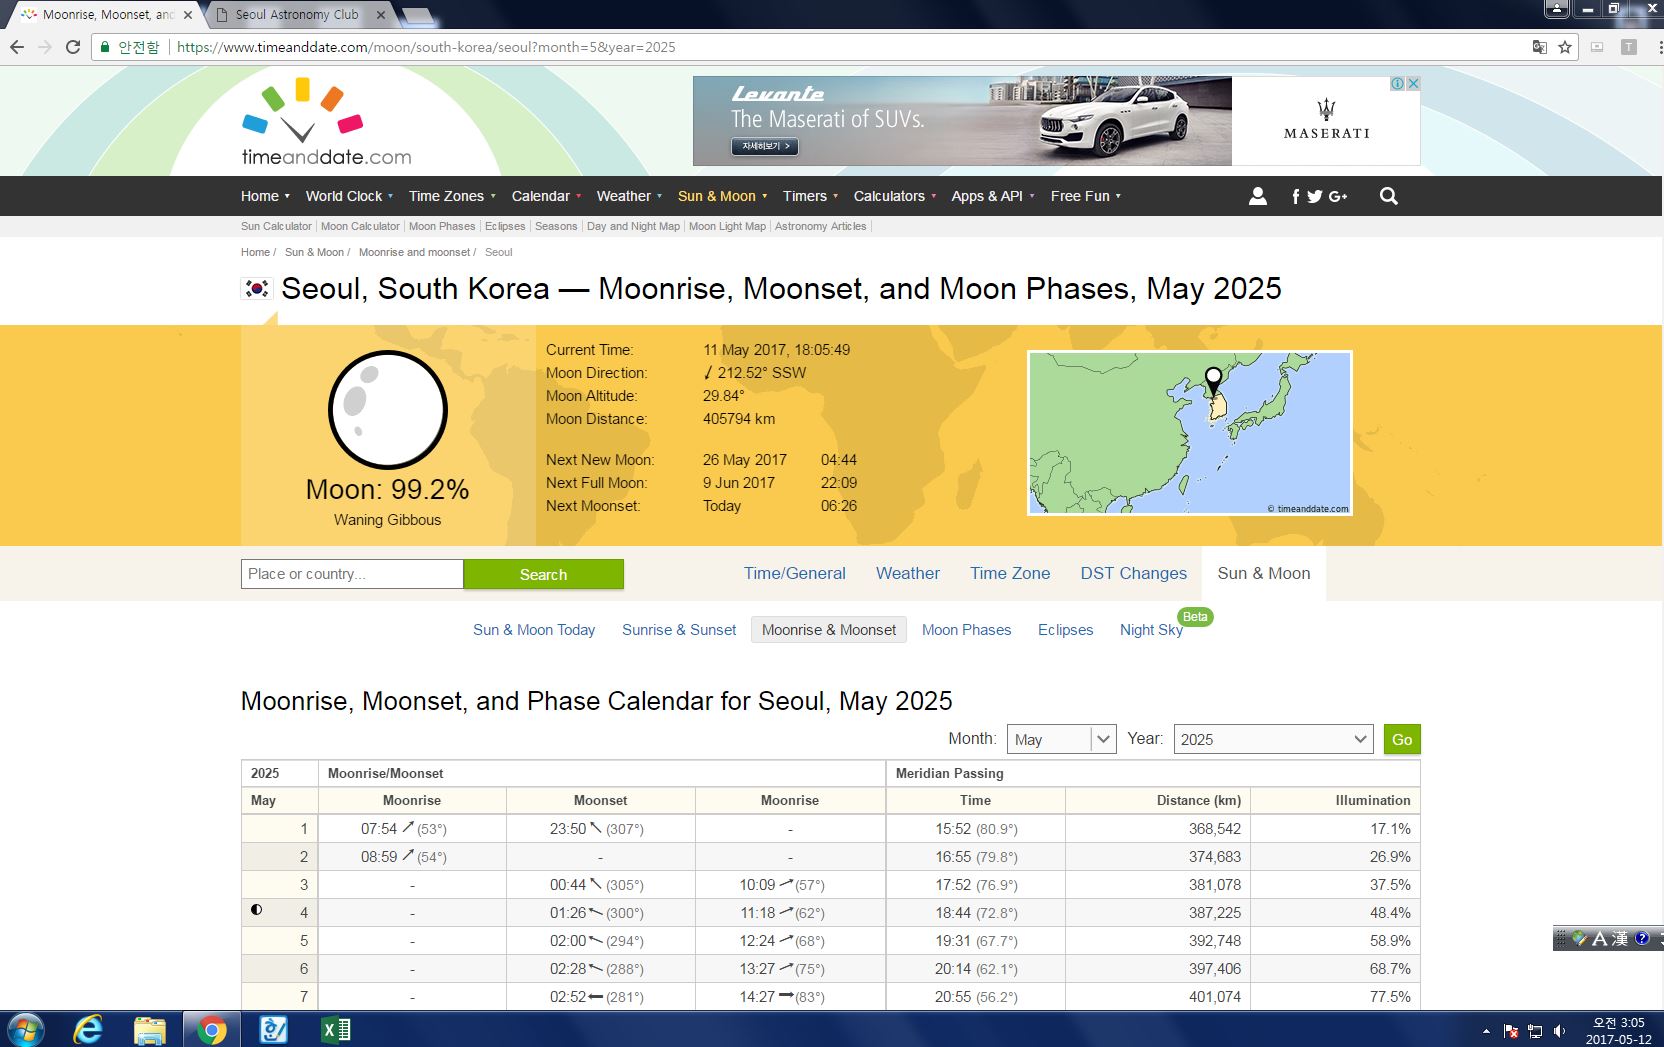This screenshot has height=1047, width=1664.
Task: Open the translate page icon
Action: point(1540,47)
